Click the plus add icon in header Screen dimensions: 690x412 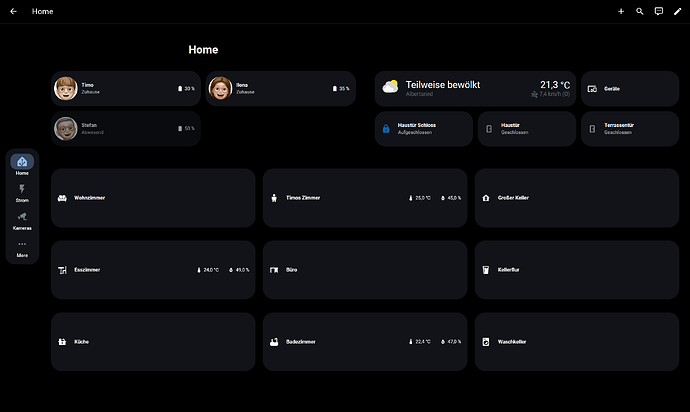click(x=621, y=11)
